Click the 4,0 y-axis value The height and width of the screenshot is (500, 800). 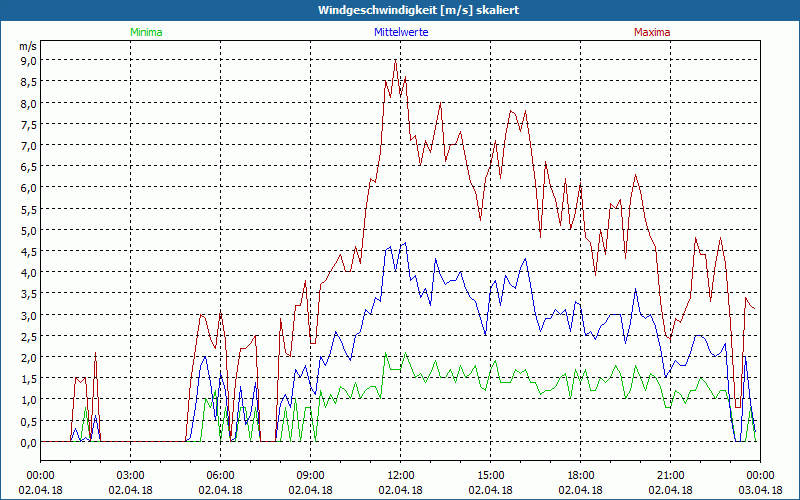[x=28, y=272]
